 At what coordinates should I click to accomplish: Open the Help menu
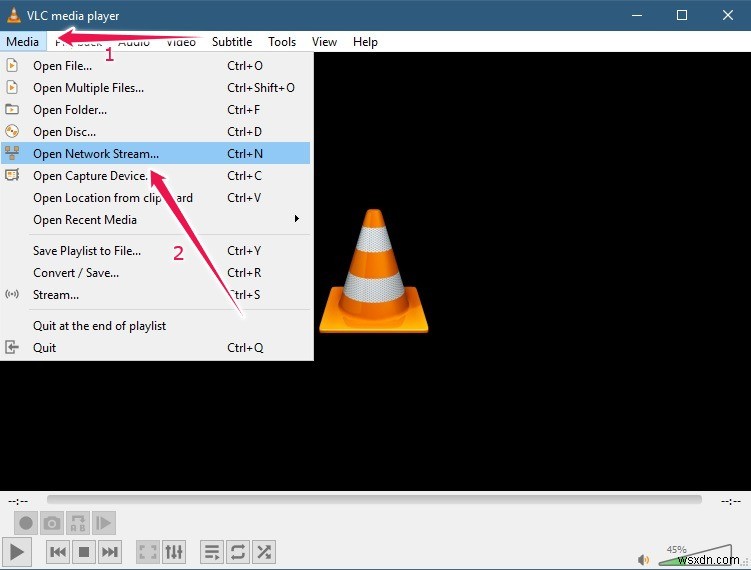click(365, 42)
